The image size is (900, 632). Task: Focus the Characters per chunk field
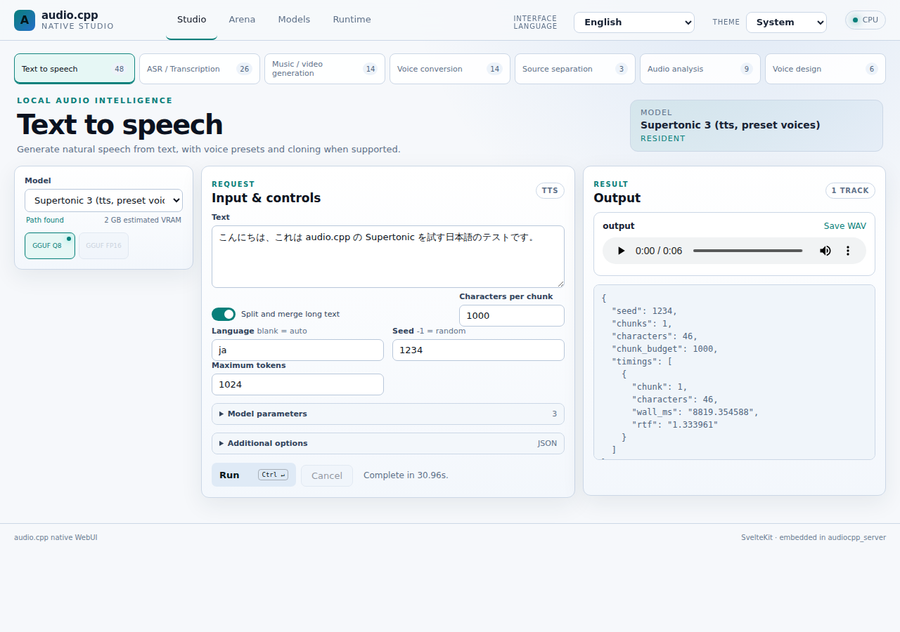511,316
